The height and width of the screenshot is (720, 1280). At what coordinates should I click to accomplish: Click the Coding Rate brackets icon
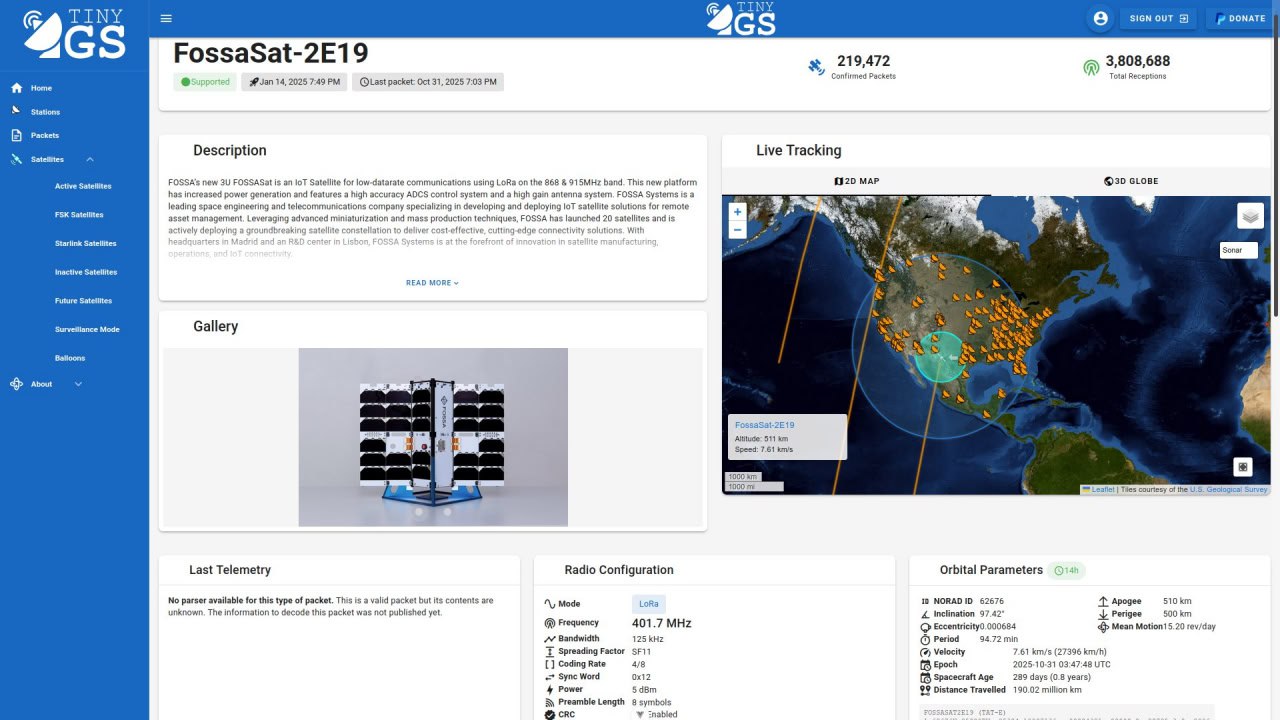tap(549, 664)
